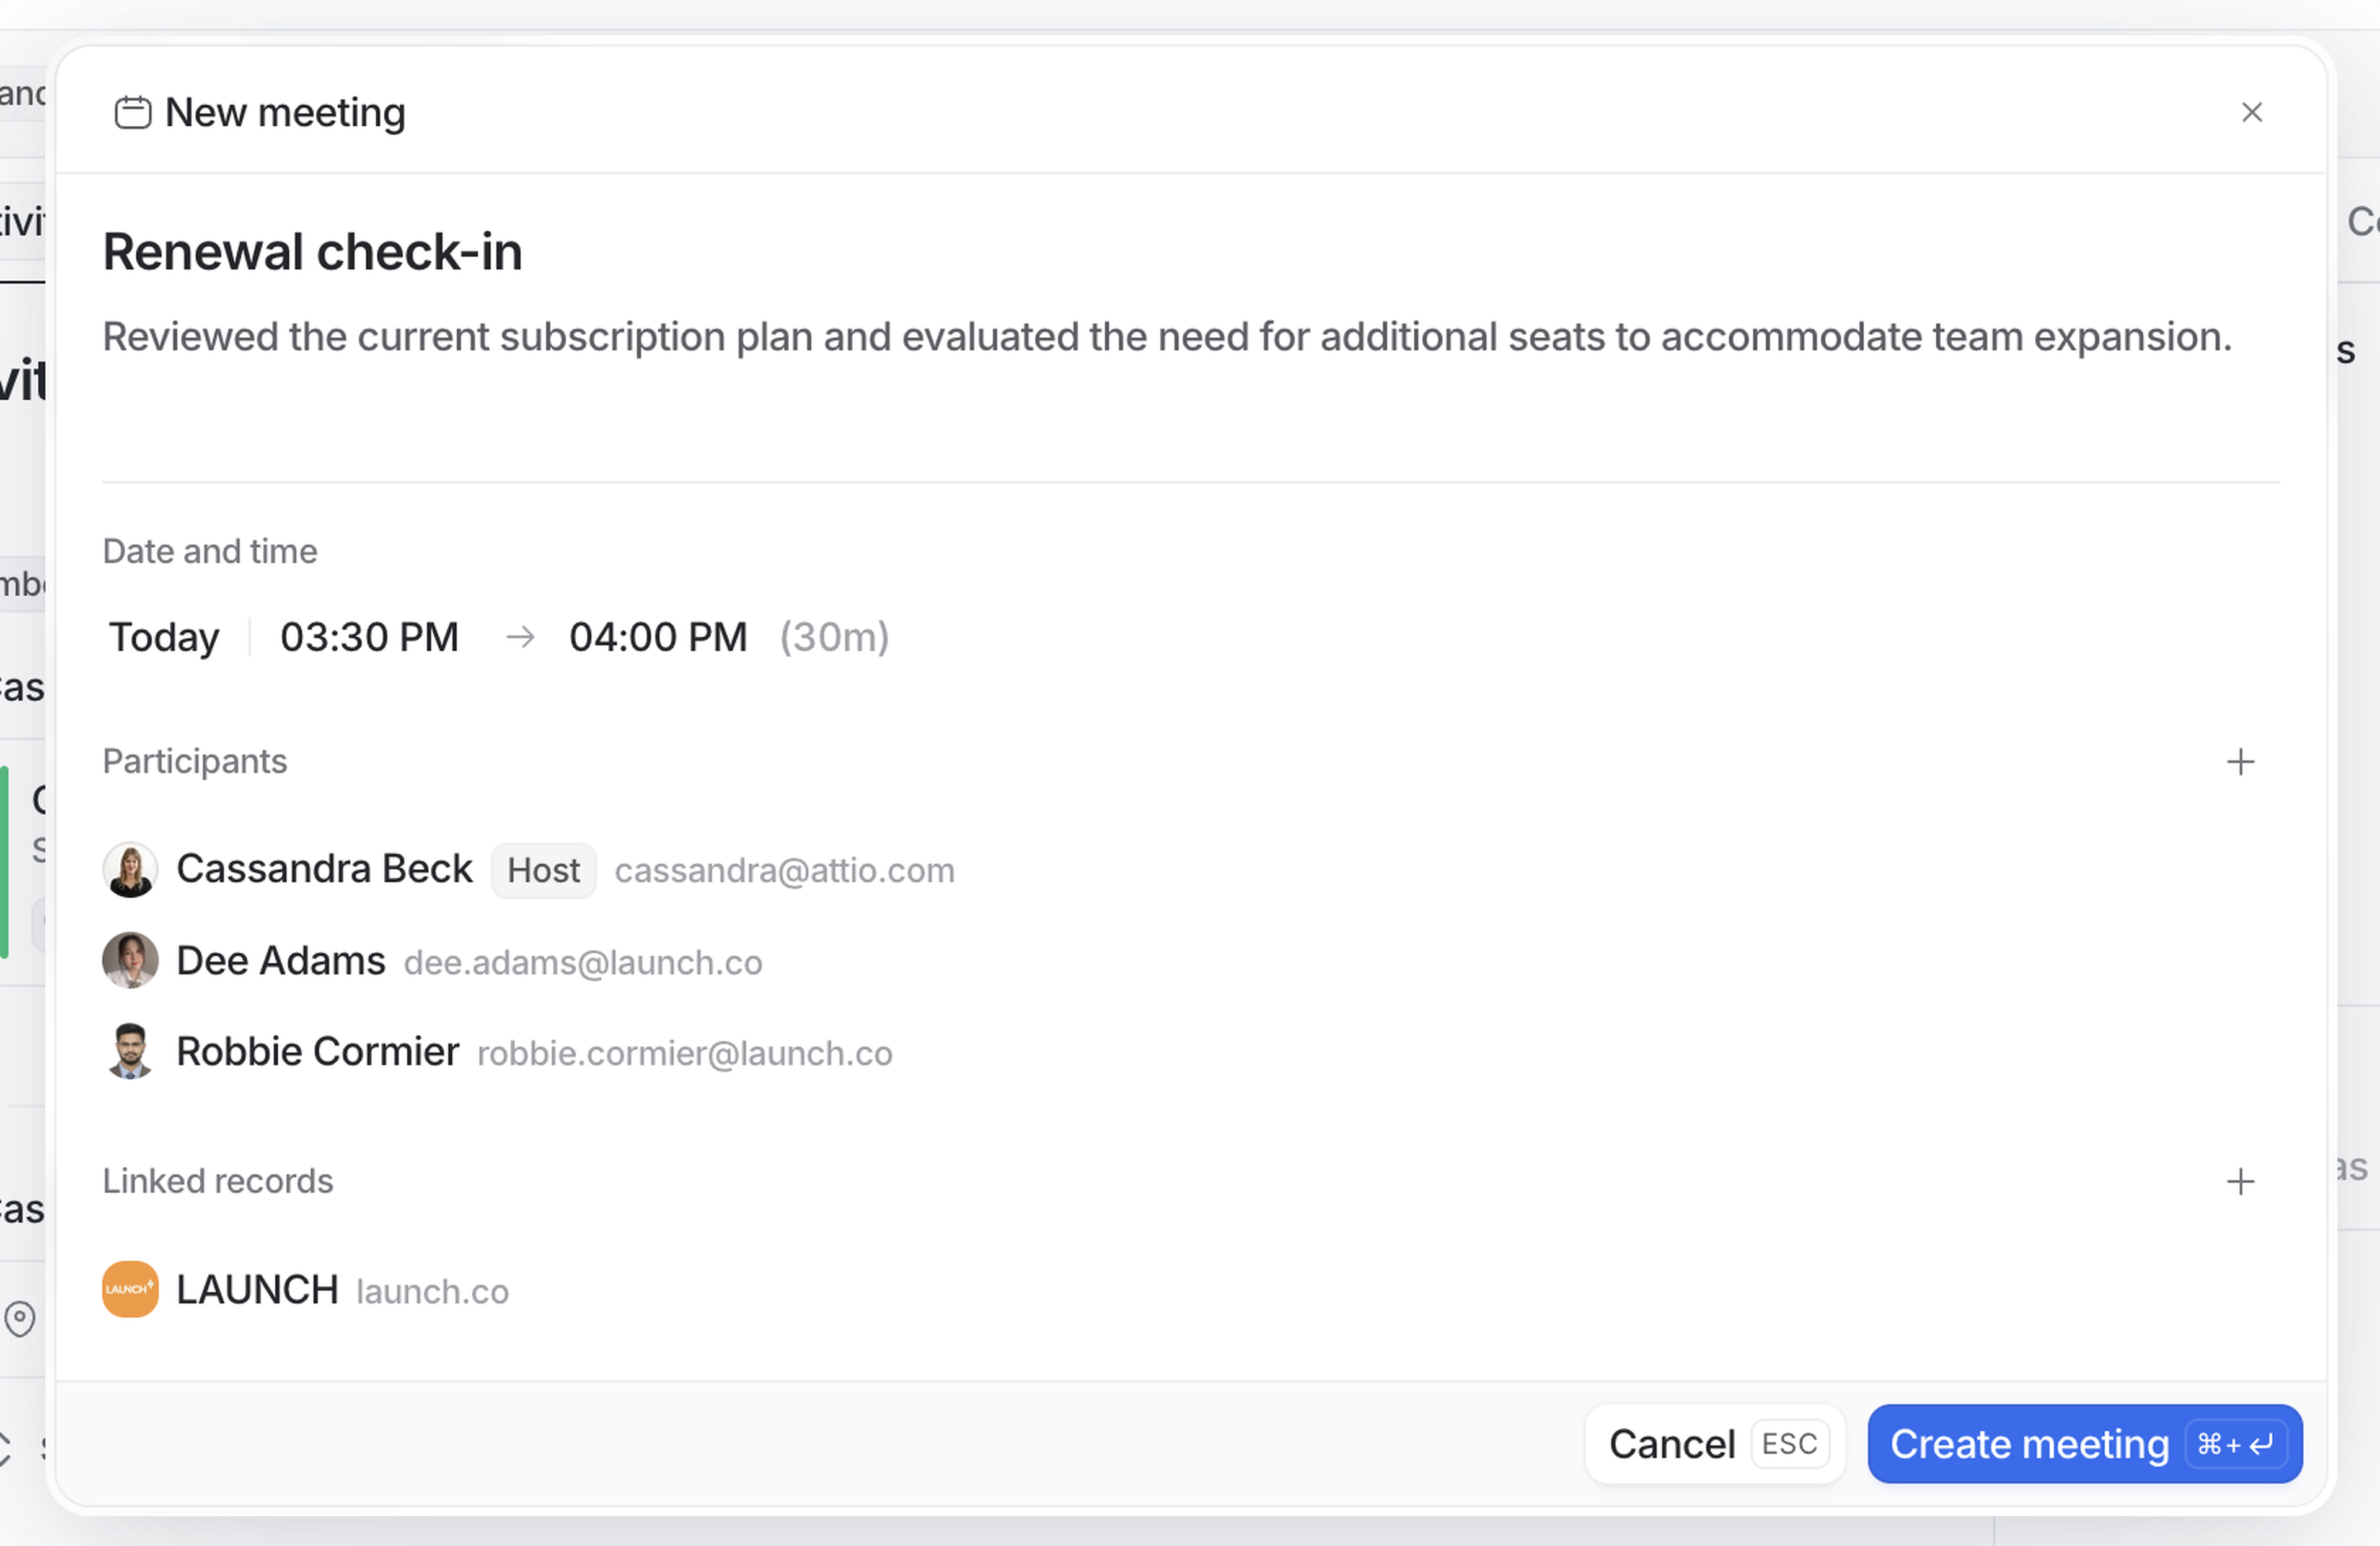Click Cassandra Beck's avatar
This screenshot has height=1546, width=2380.
130,870
